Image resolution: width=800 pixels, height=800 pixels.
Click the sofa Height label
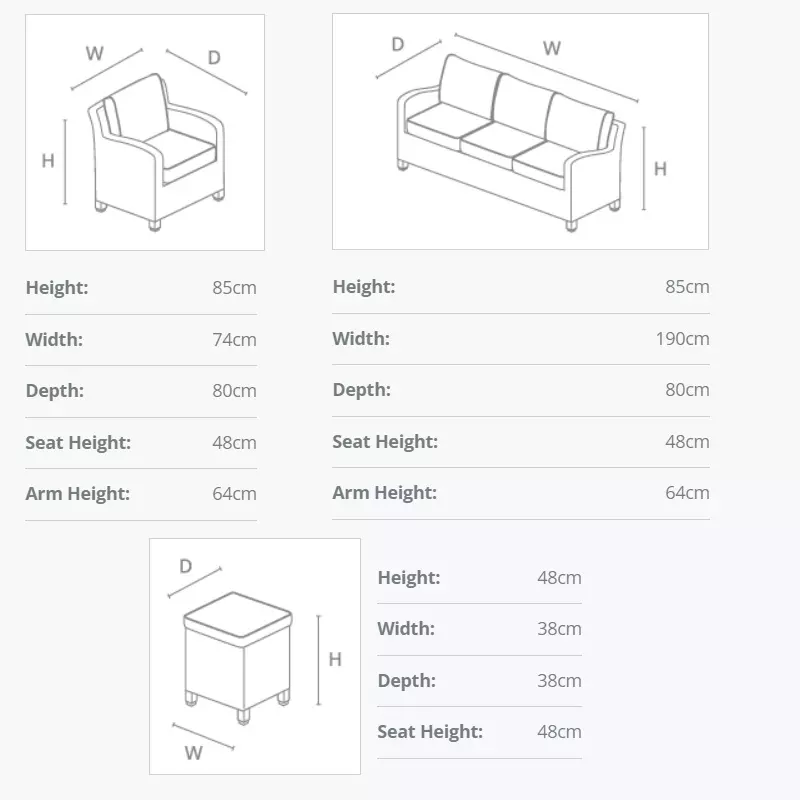pyautogui.click(x=364, y=287)
